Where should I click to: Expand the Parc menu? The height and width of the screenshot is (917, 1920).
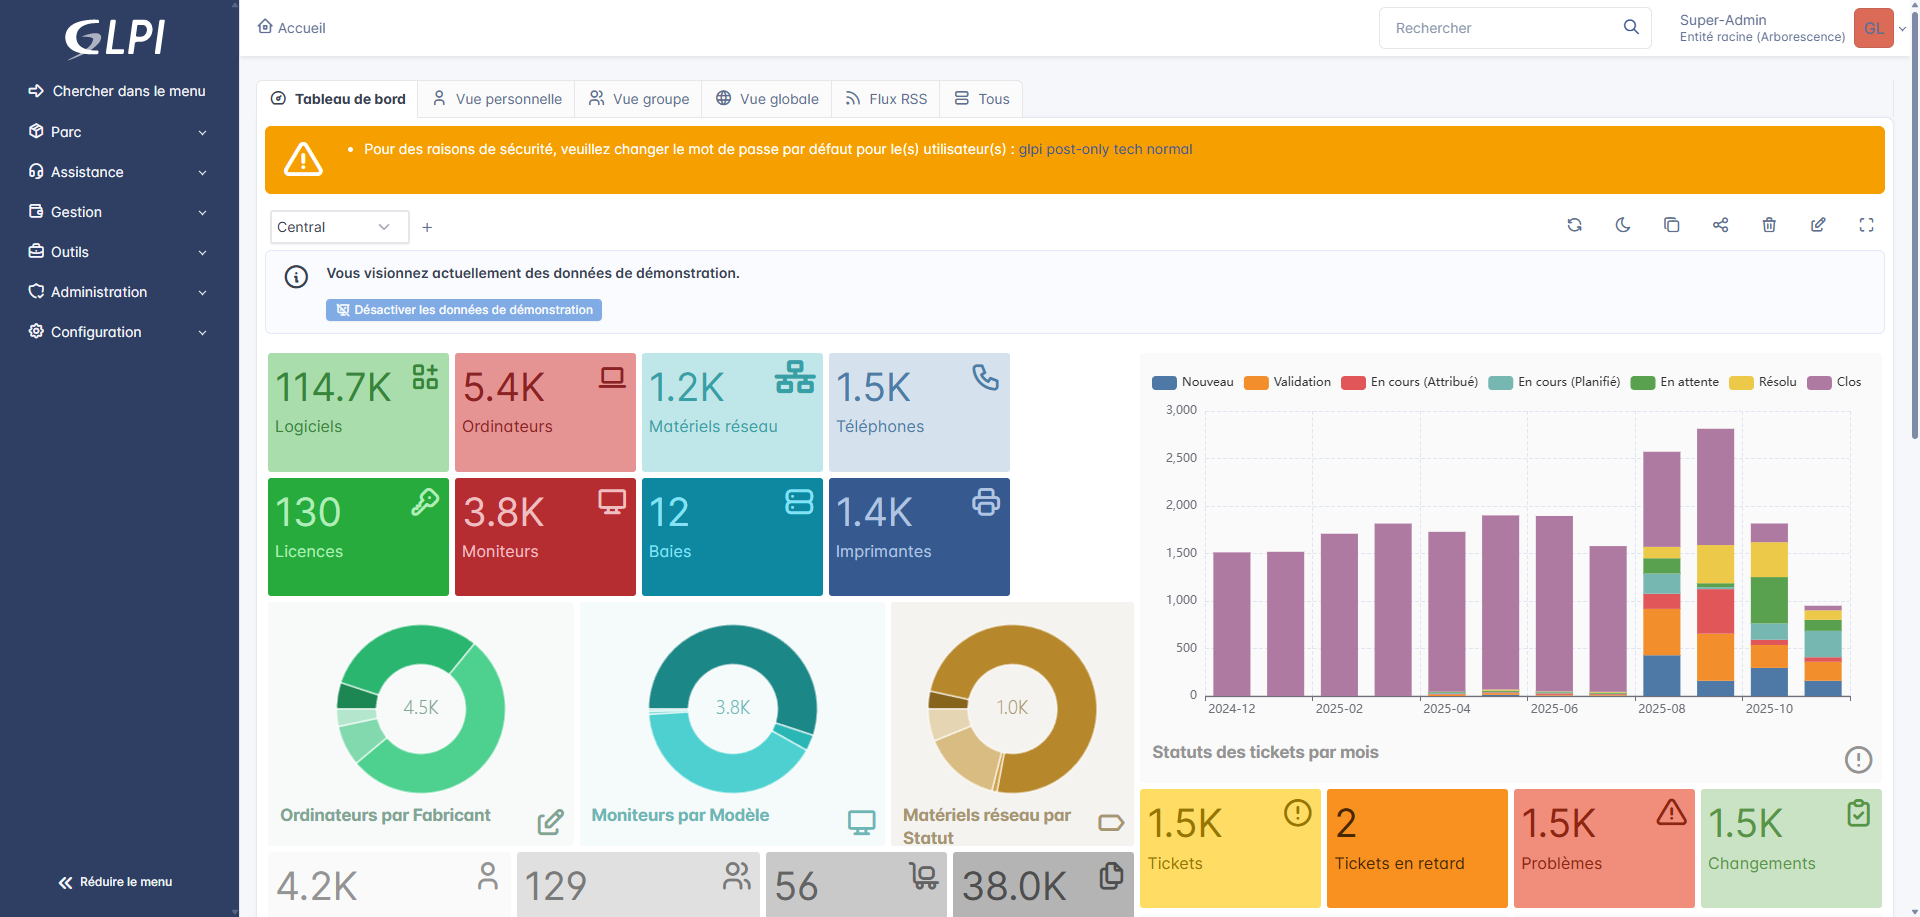click(x=118, y=132)
